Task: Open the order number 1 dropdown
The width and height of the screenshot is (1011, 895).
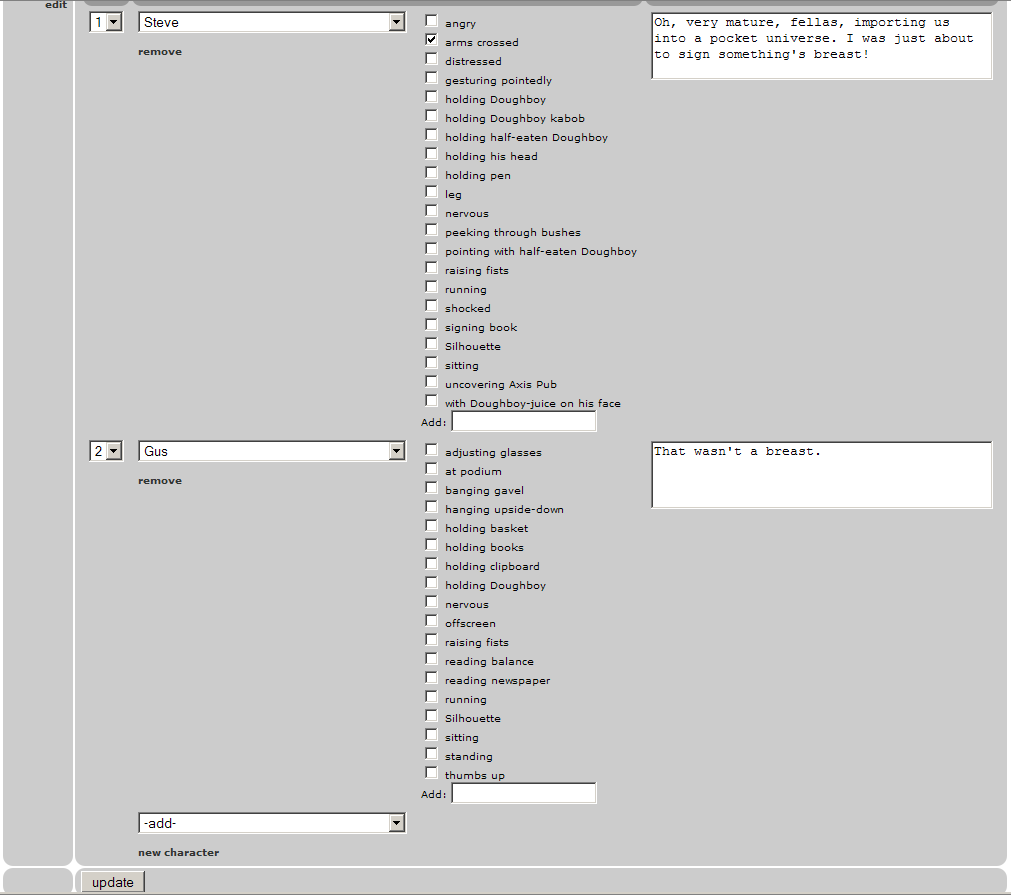Action: point(106,22)
